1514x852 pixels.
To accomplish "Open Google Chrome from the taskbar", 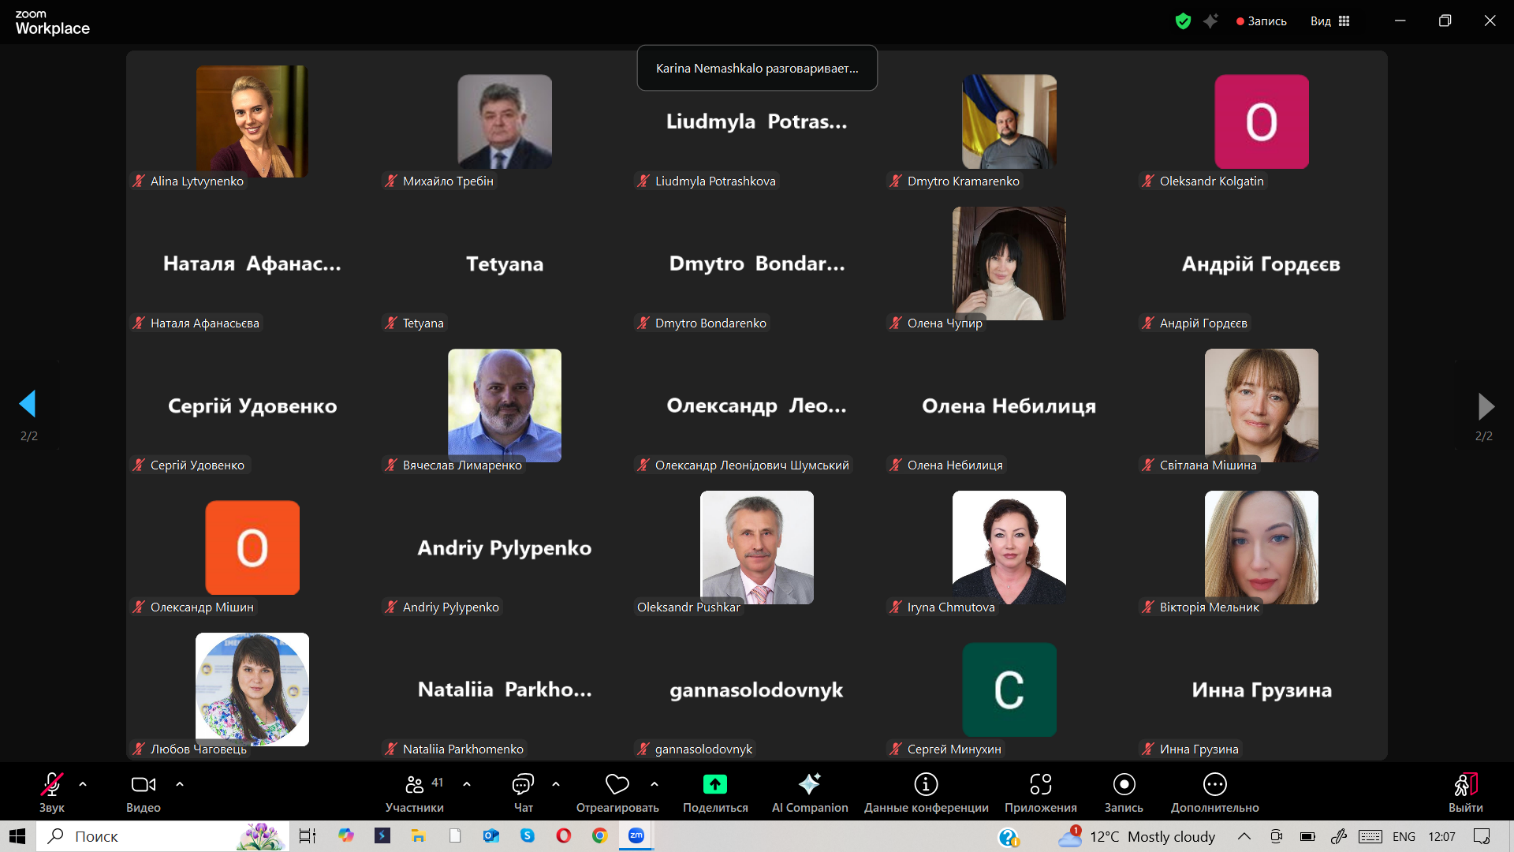I will click(600, 836).
